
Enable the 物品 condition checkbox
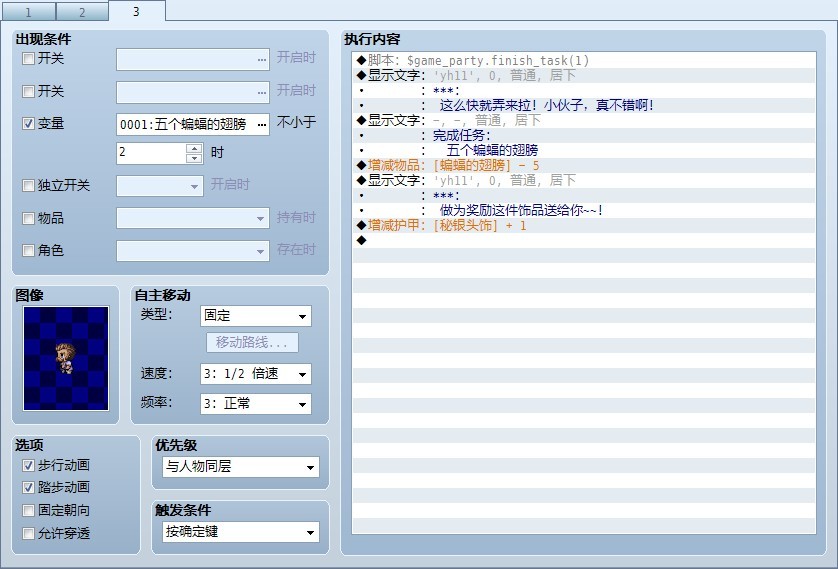click(x=28, y=218)
